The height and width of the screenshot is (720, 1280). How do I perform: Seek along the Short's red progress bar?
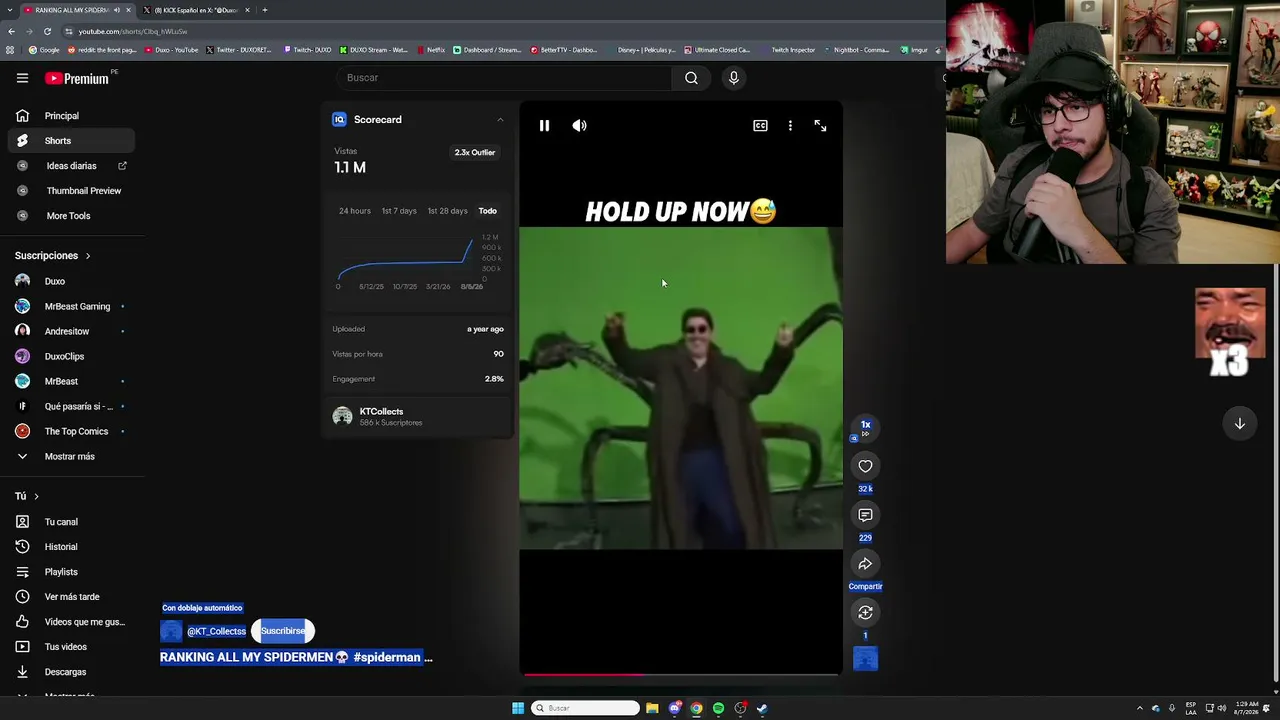(x=681, y=674)
